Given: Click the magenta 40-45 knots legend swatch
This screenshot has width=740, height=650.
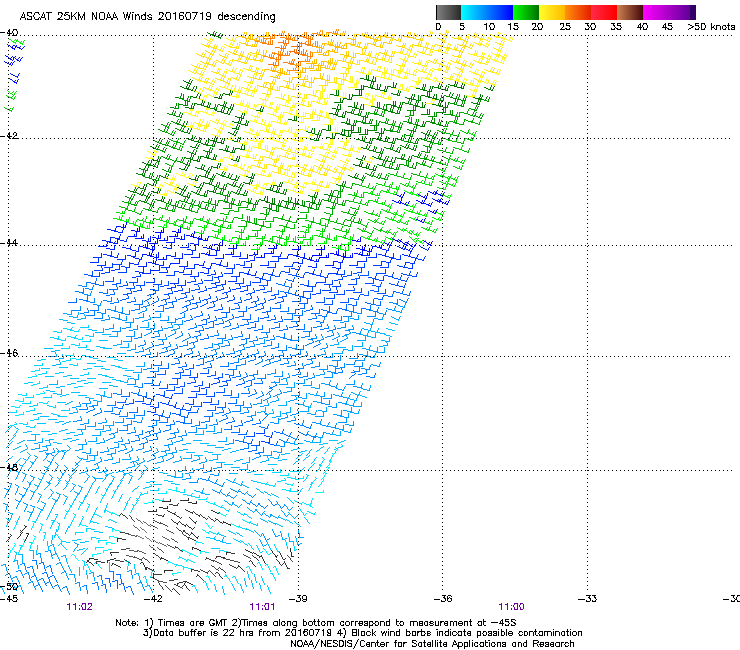Looking at the screenshot, I should [656, 12].
